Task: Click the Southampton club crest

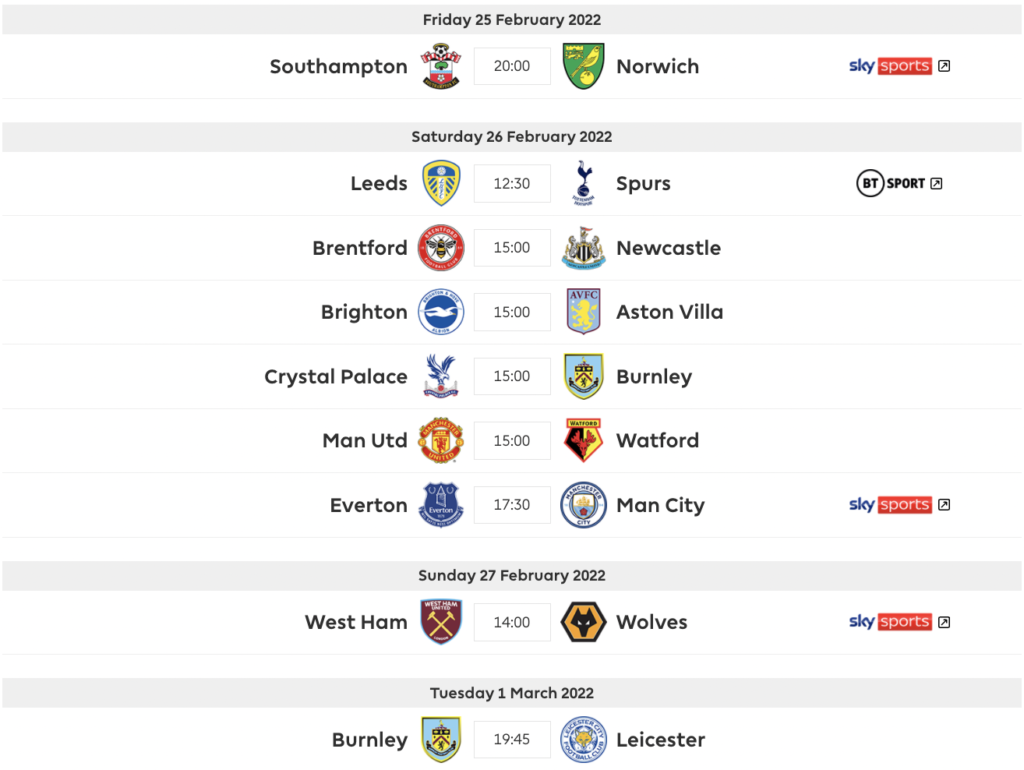Action: [441, 66]
